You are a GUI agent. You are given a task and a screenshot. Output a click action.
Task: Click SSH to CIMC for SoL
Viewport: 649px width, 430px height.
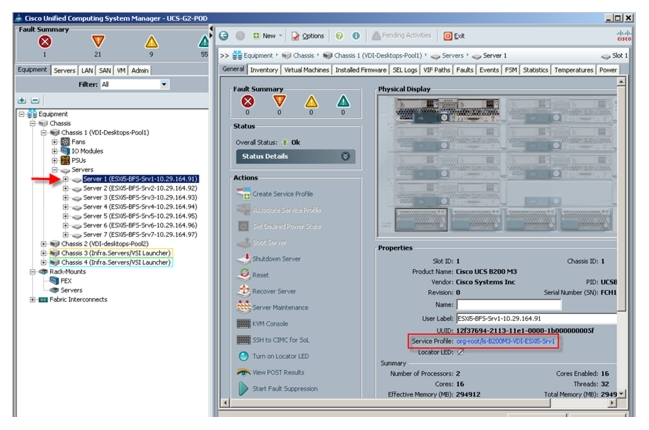(x=281, y=340)
